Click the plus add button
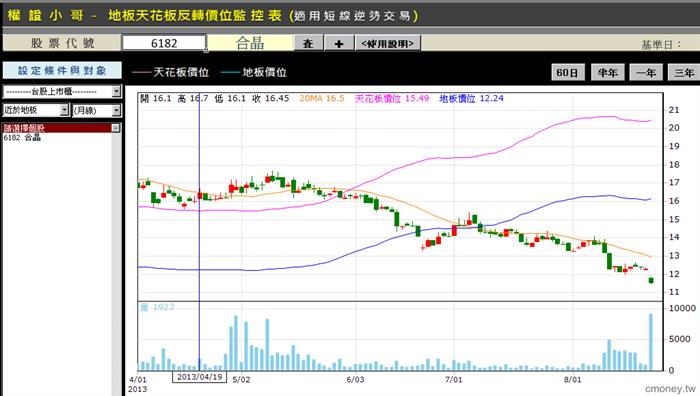Viewport: 700px width, 396px height. coord(339,43)
